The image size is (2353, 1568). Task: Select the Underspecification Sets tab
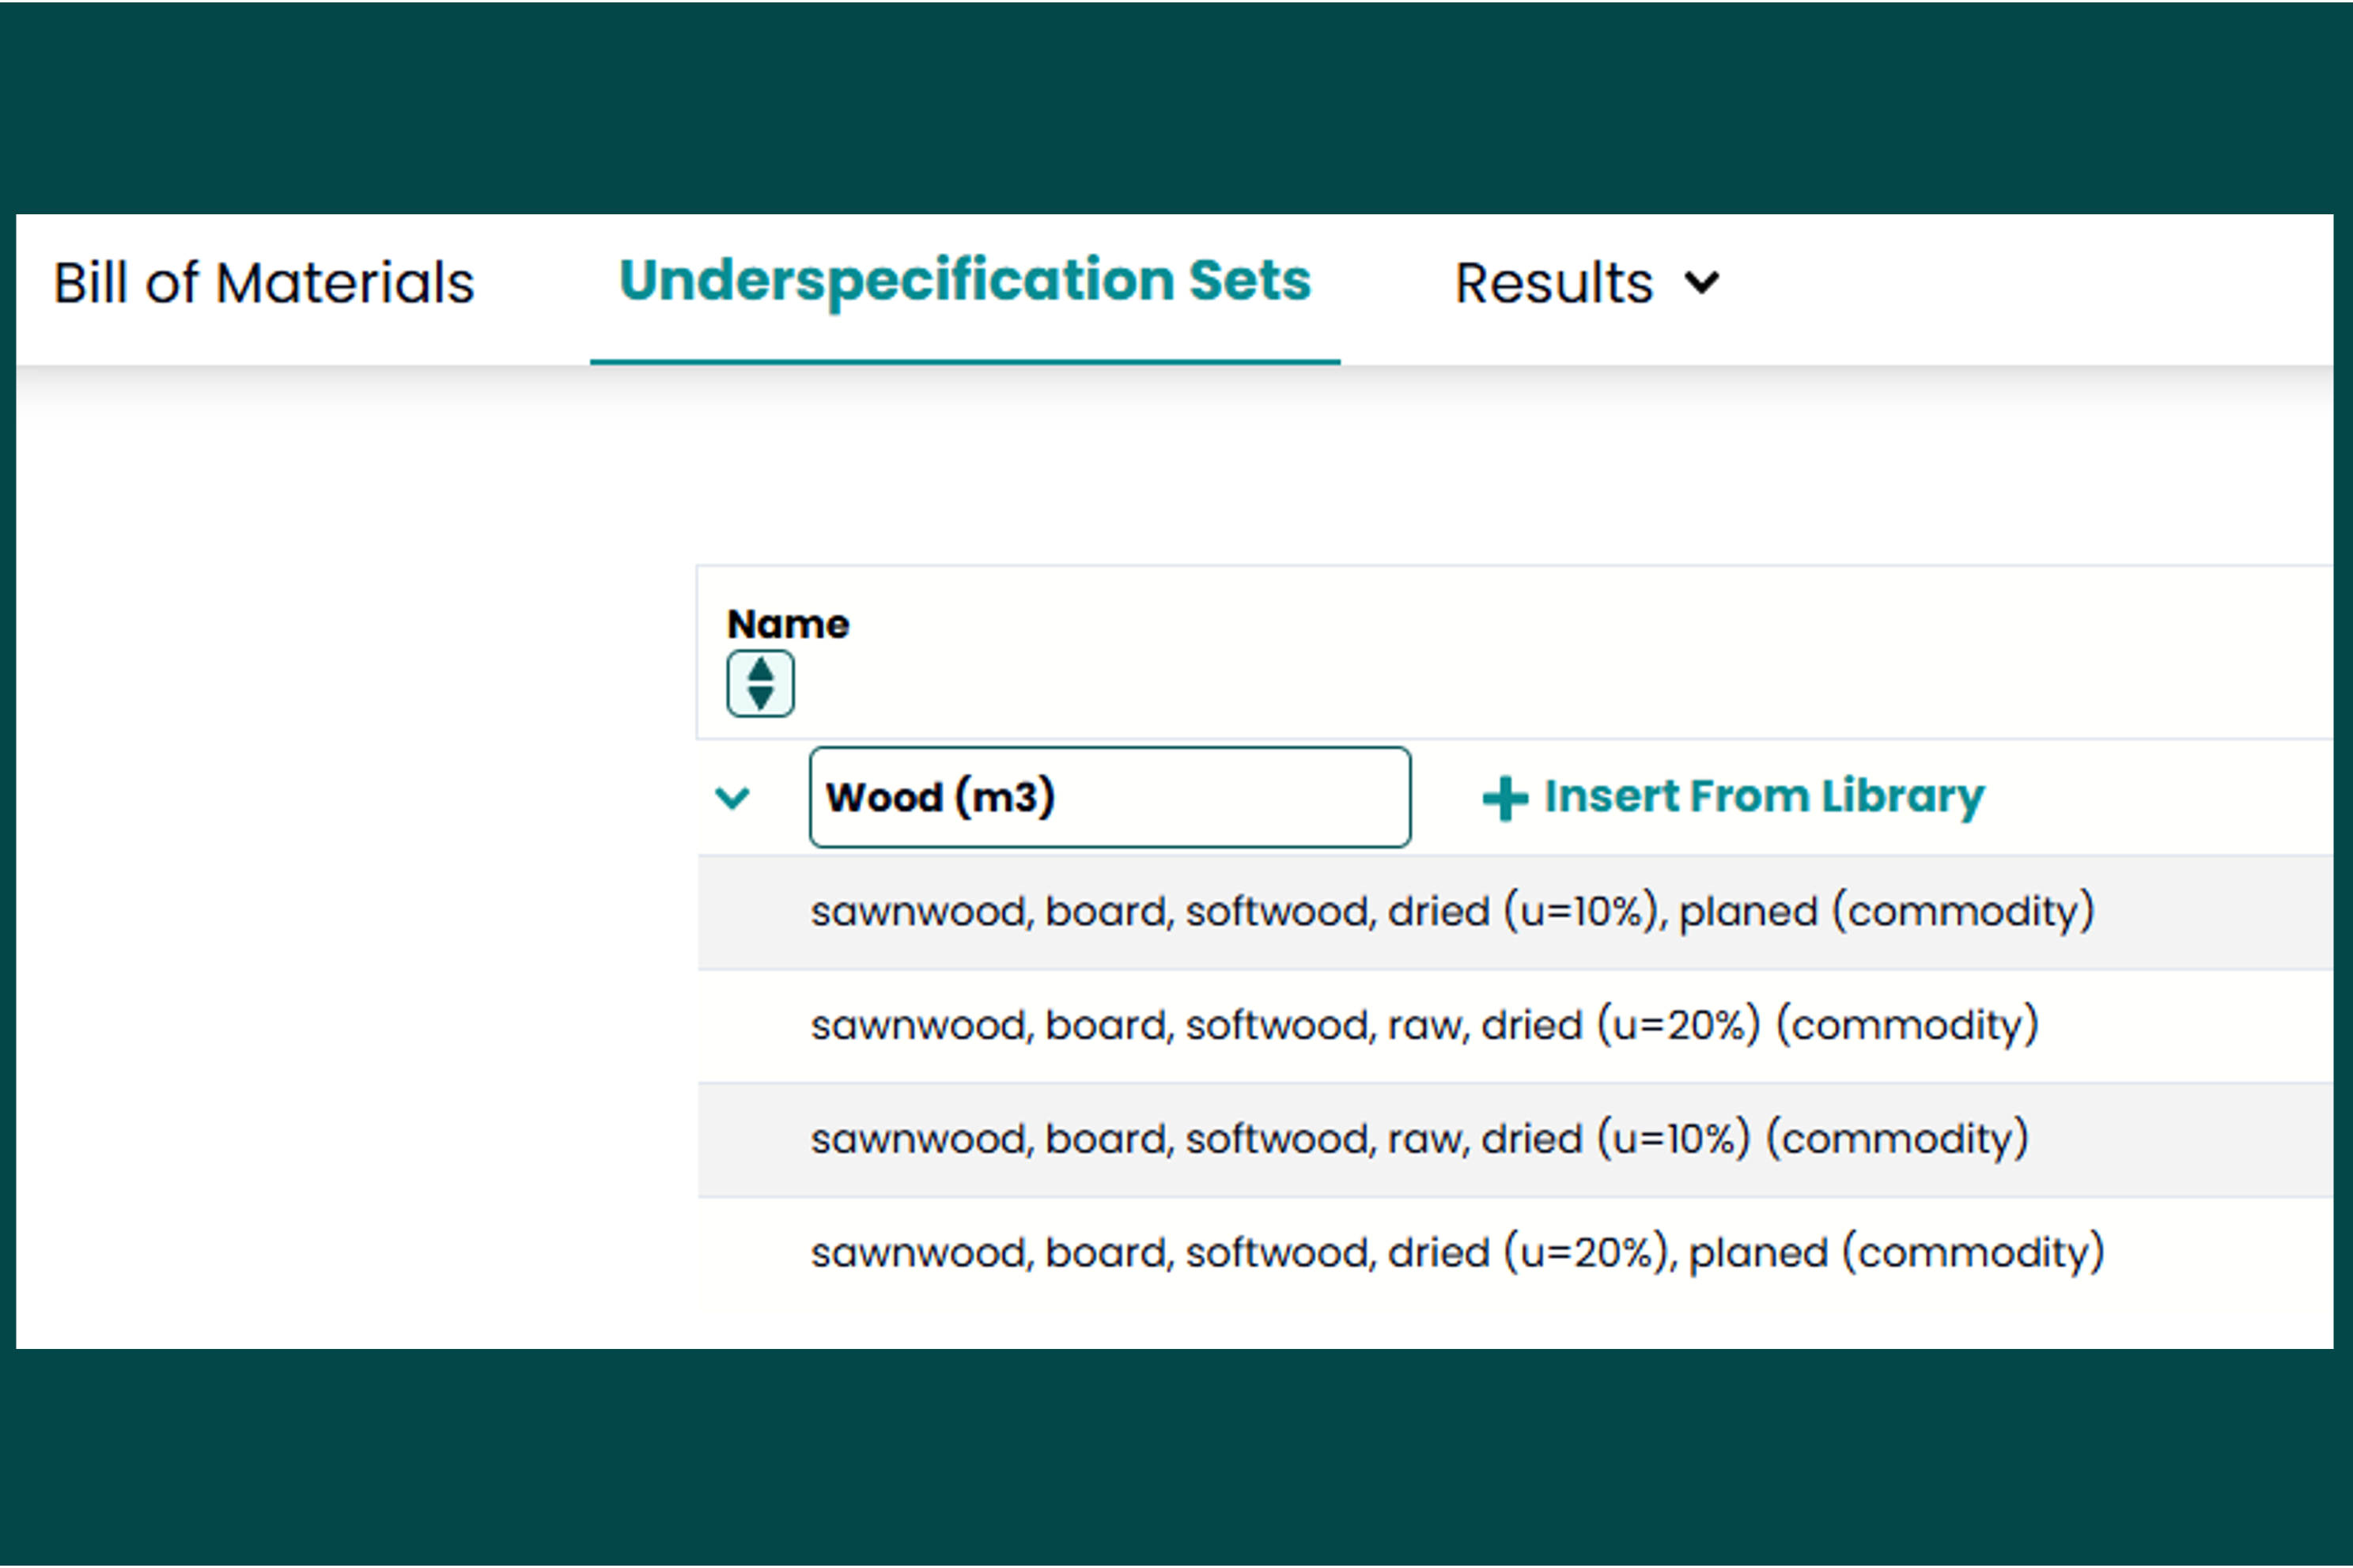point(965,281)
